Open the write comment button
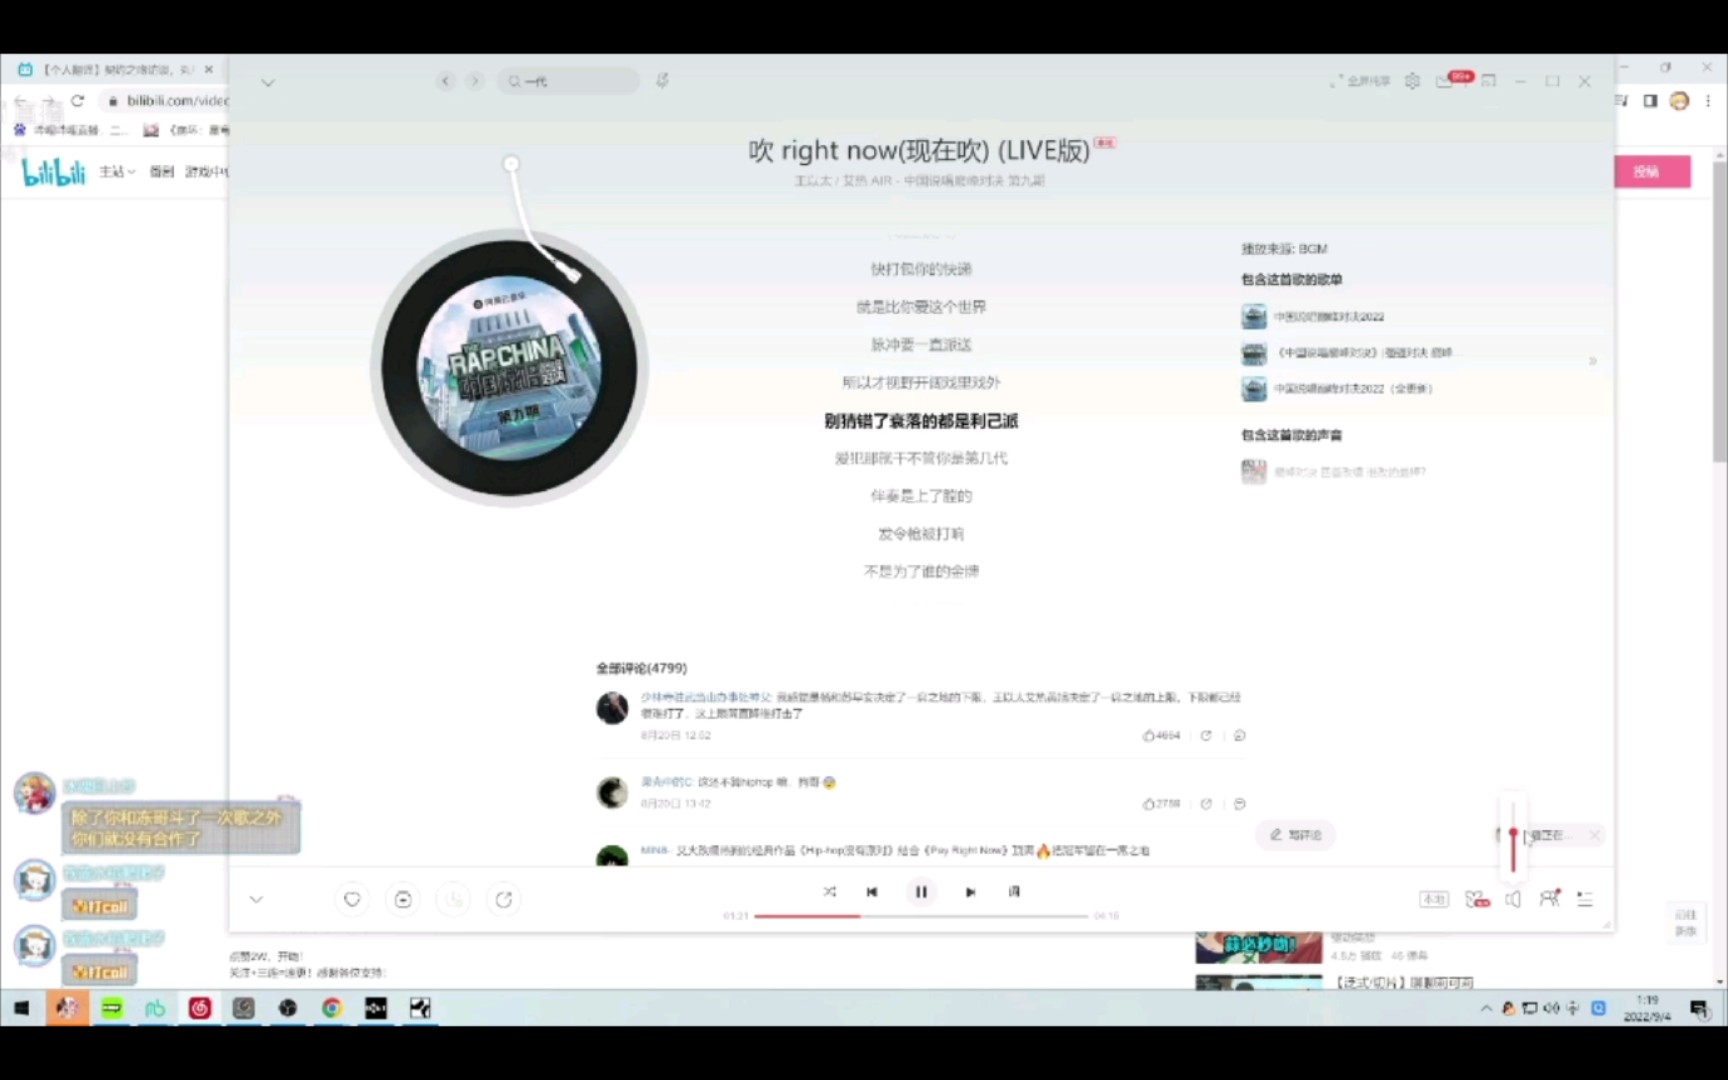1728x1080 pixels. 1295,835
